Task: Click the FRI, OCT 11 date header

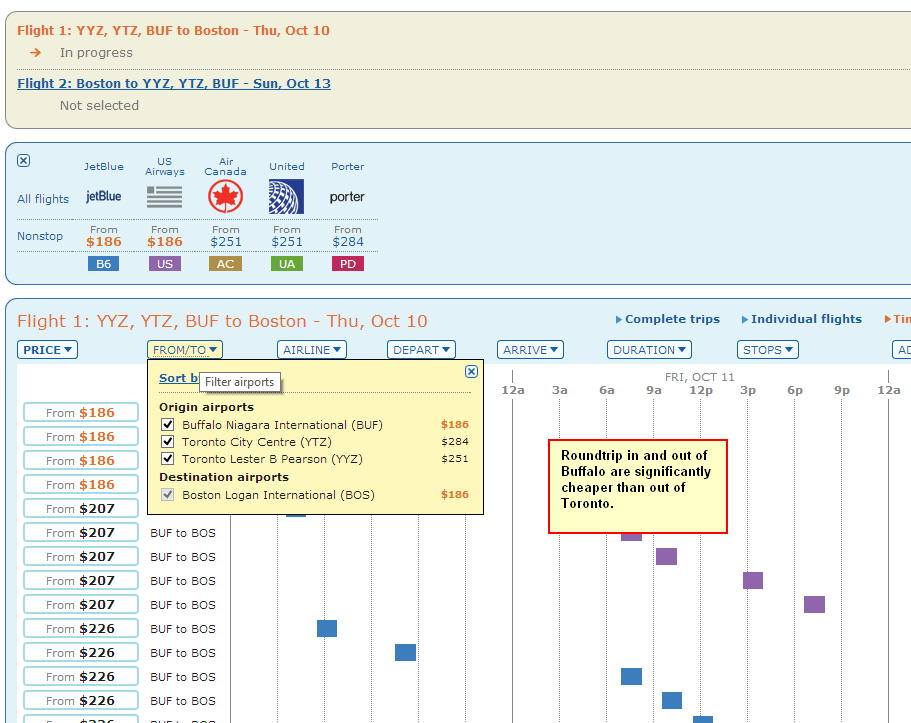Action: 700,377
